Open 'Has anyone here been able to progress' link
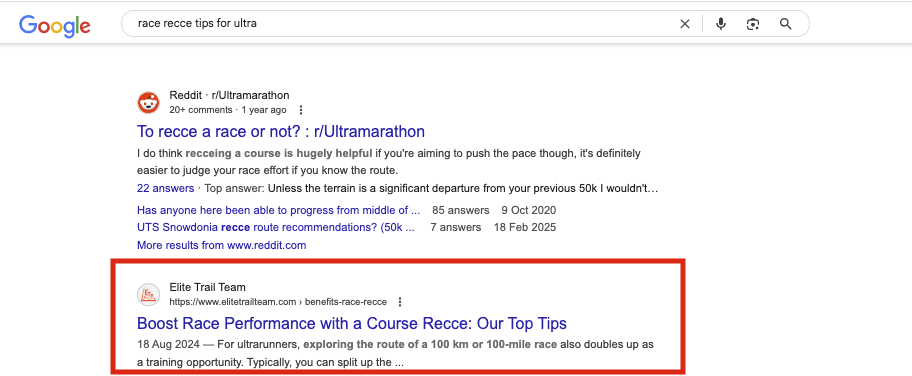This screenshot has width=912, height=376. pyautogui.click(x=279, y=210)
